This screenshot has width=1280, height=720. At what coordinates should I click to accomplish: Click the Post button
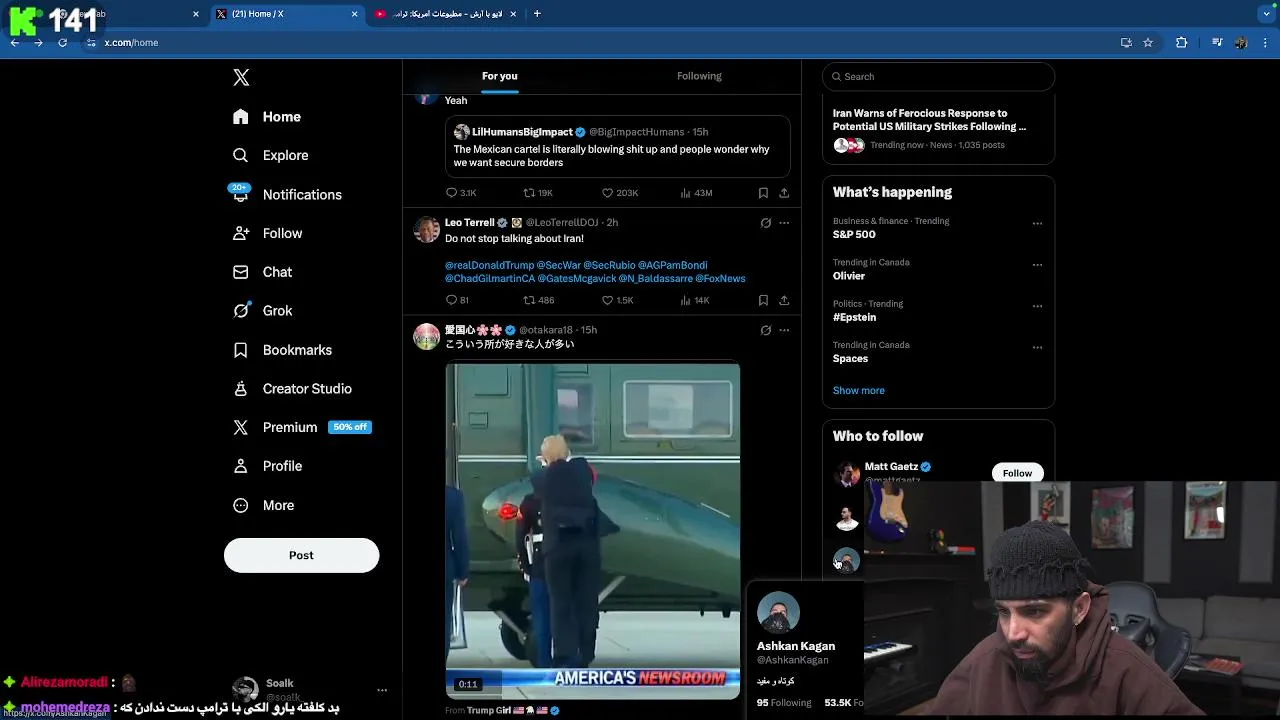[301, 555]
